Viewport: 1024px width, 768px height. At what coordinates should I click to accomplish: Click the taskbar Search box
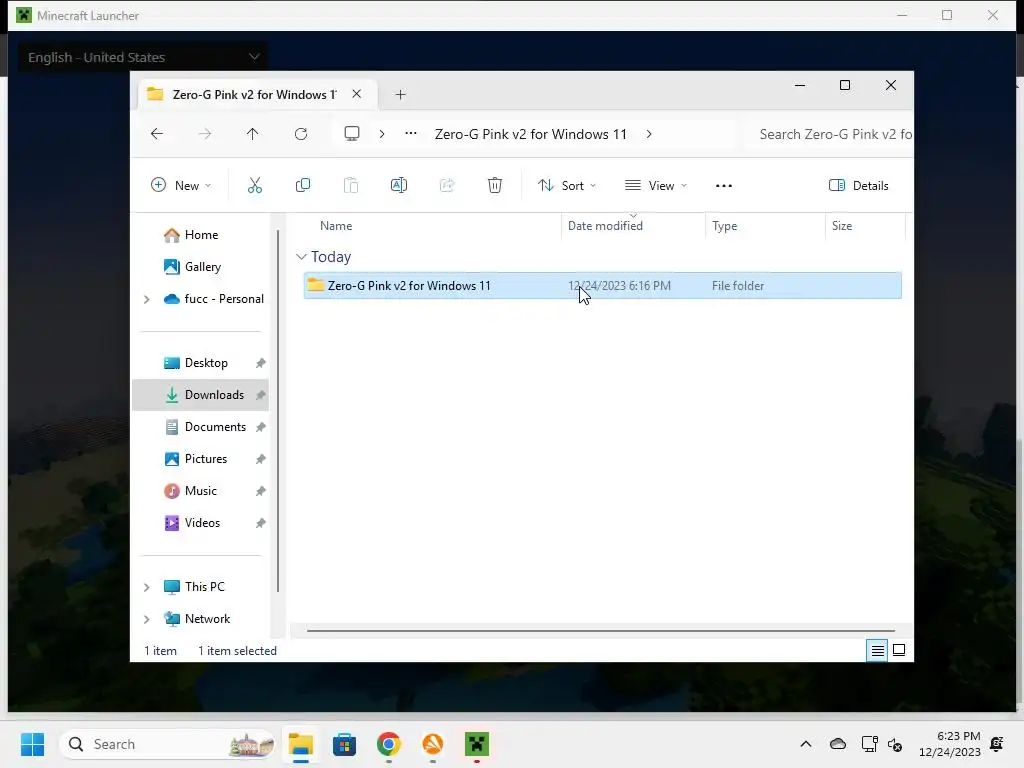(168, 744)
